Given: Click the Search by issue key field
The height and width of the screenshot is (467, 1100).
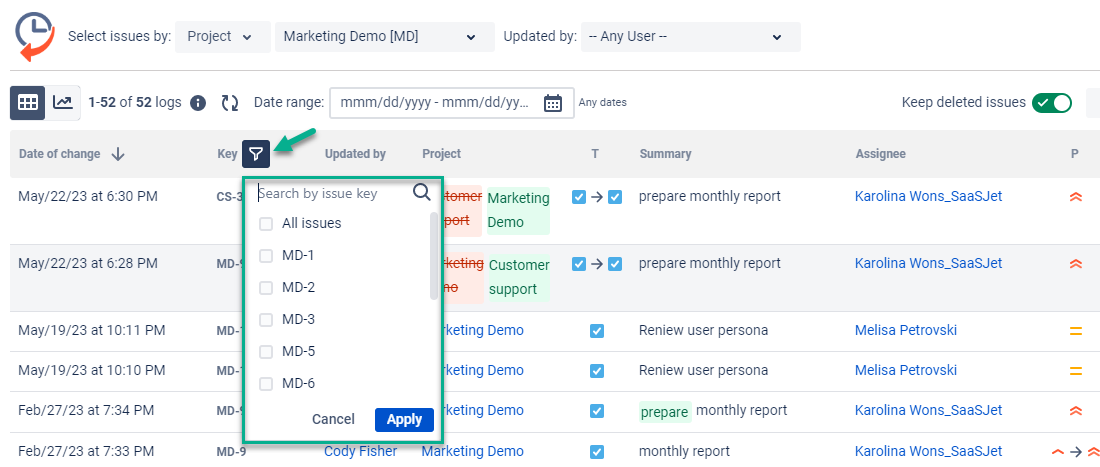Looking at the screenshot, I should click(330, 193).
